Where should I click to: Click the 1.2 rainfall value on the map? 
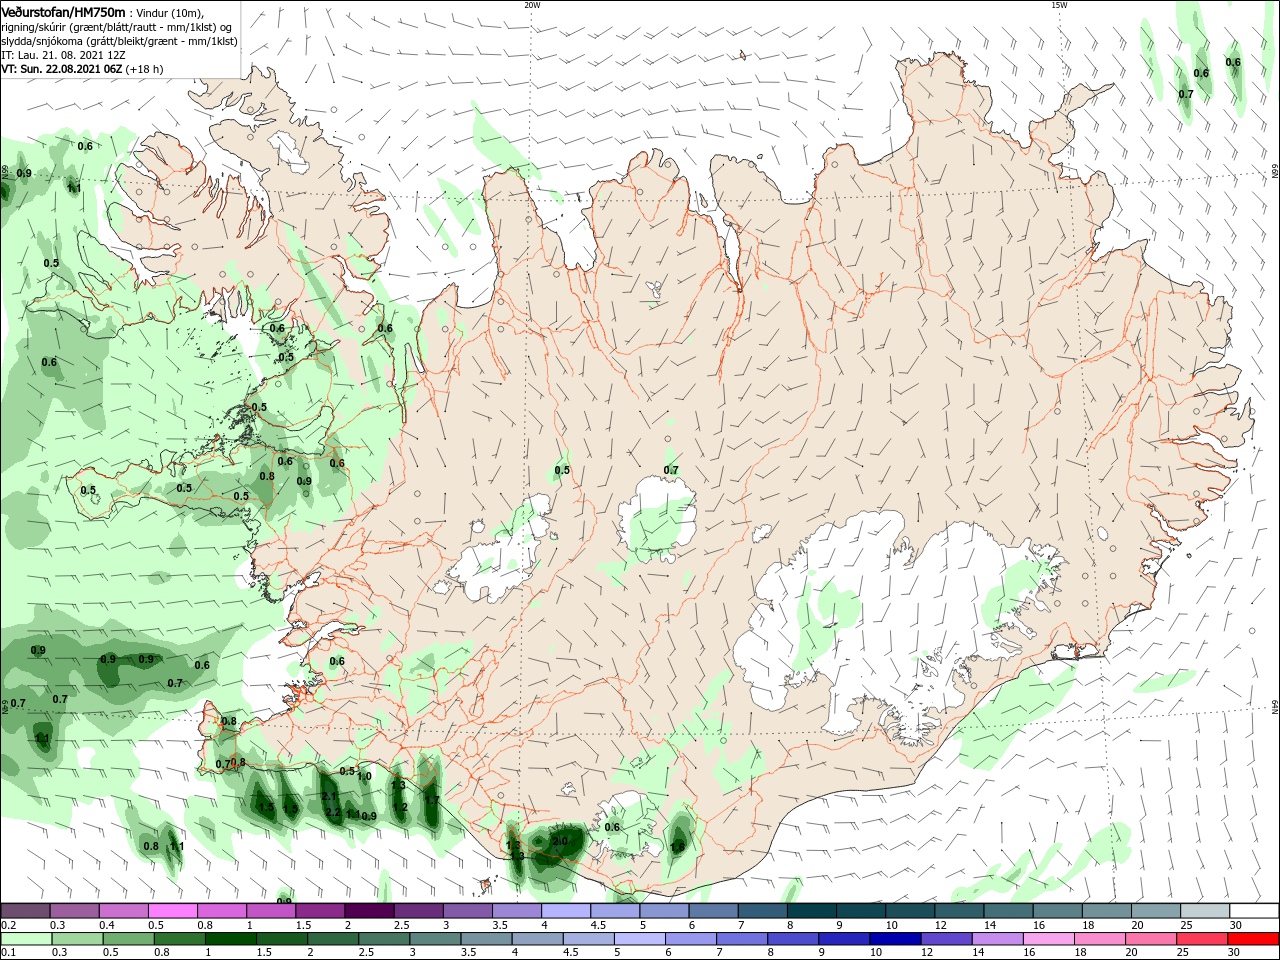(x=400, y=807)
